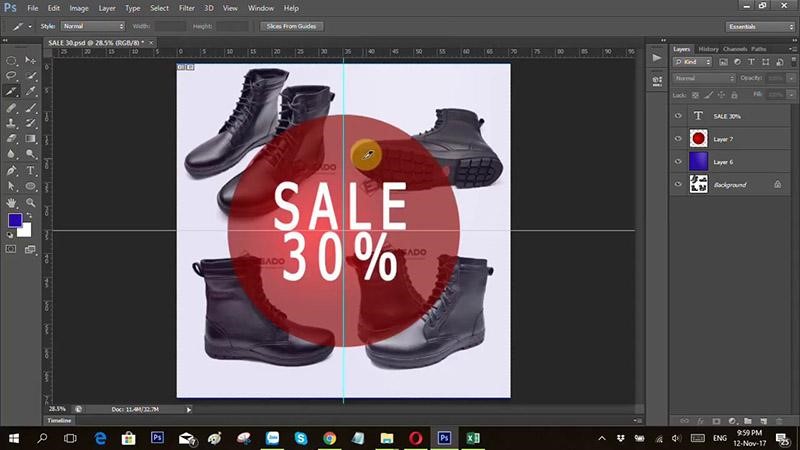800x450 pixels.
Task: Select the Zoom tool in toolbox
Action: tap(31, 203)
